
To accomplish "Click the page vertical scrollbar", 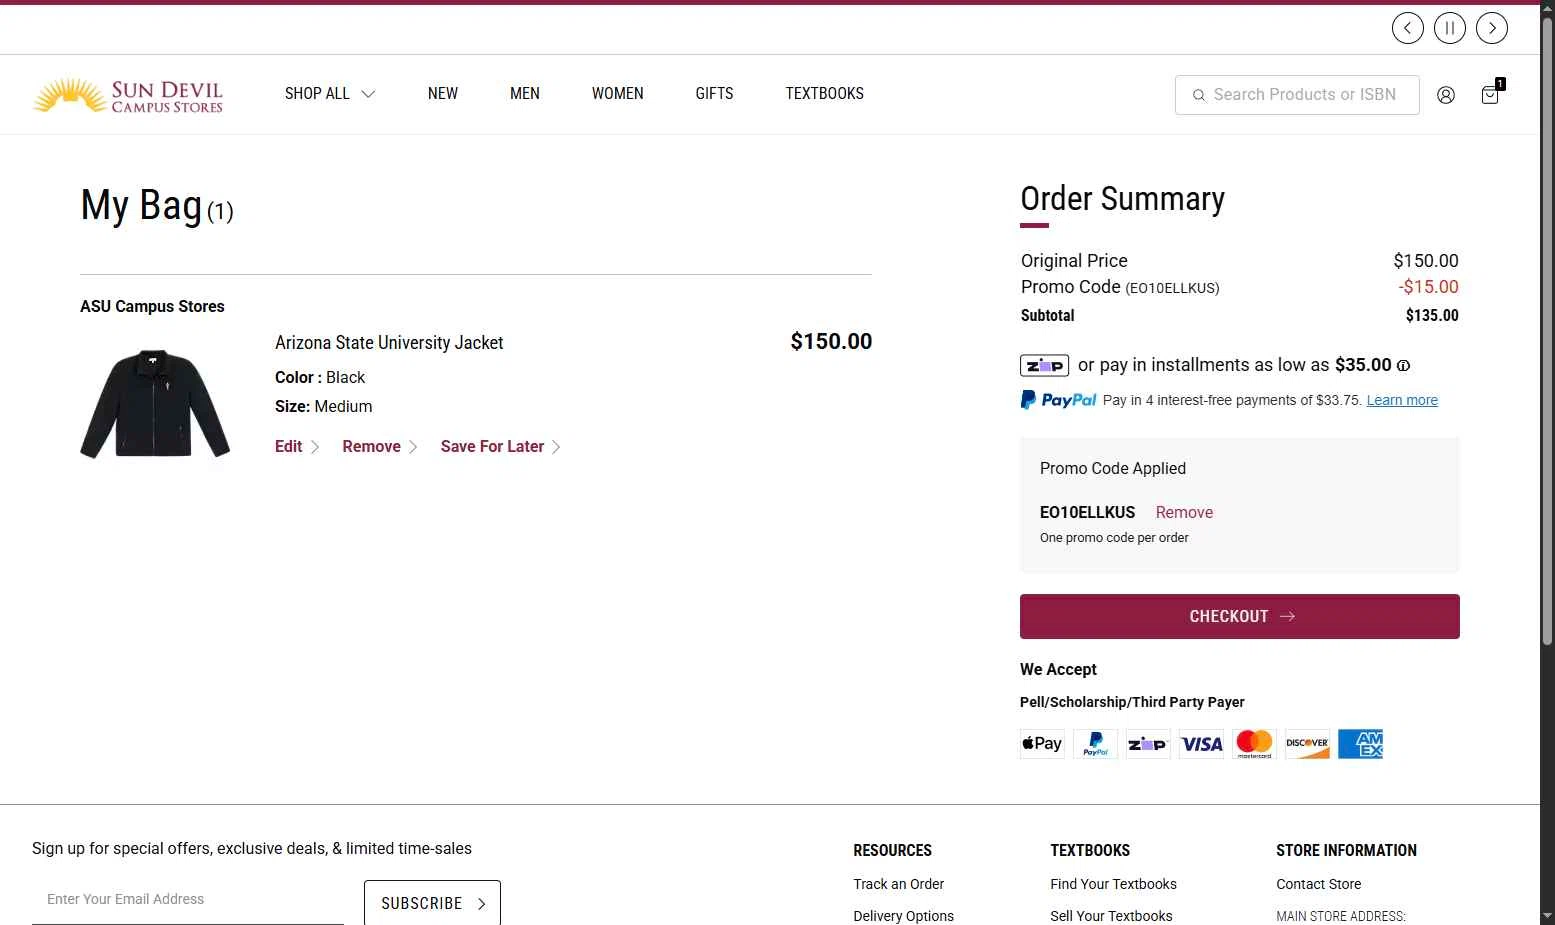I will (1547, 330).
